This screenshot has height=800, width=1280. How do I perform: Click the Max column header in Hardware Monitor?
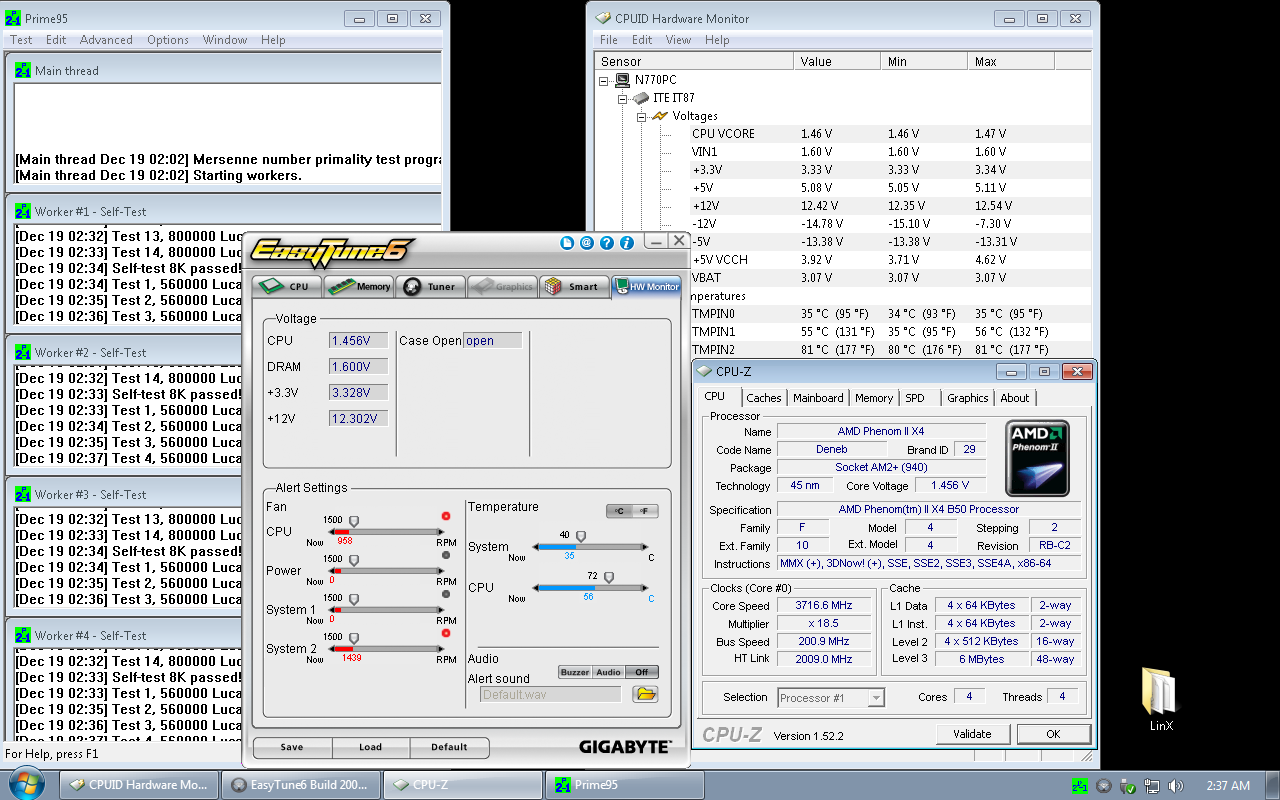(x=1011, y=61)
